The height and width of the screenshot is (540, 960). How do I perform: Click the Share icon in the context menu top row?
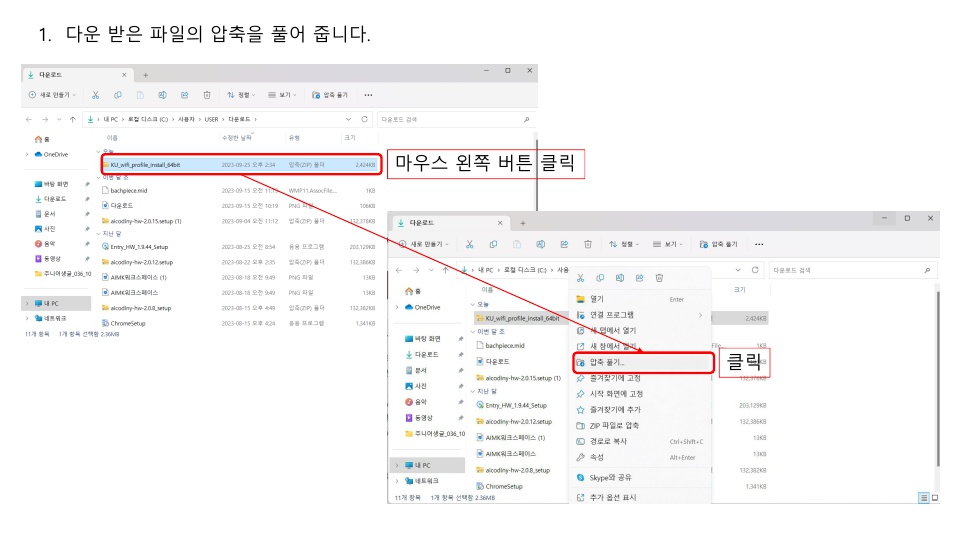click(x=640, y=278)
